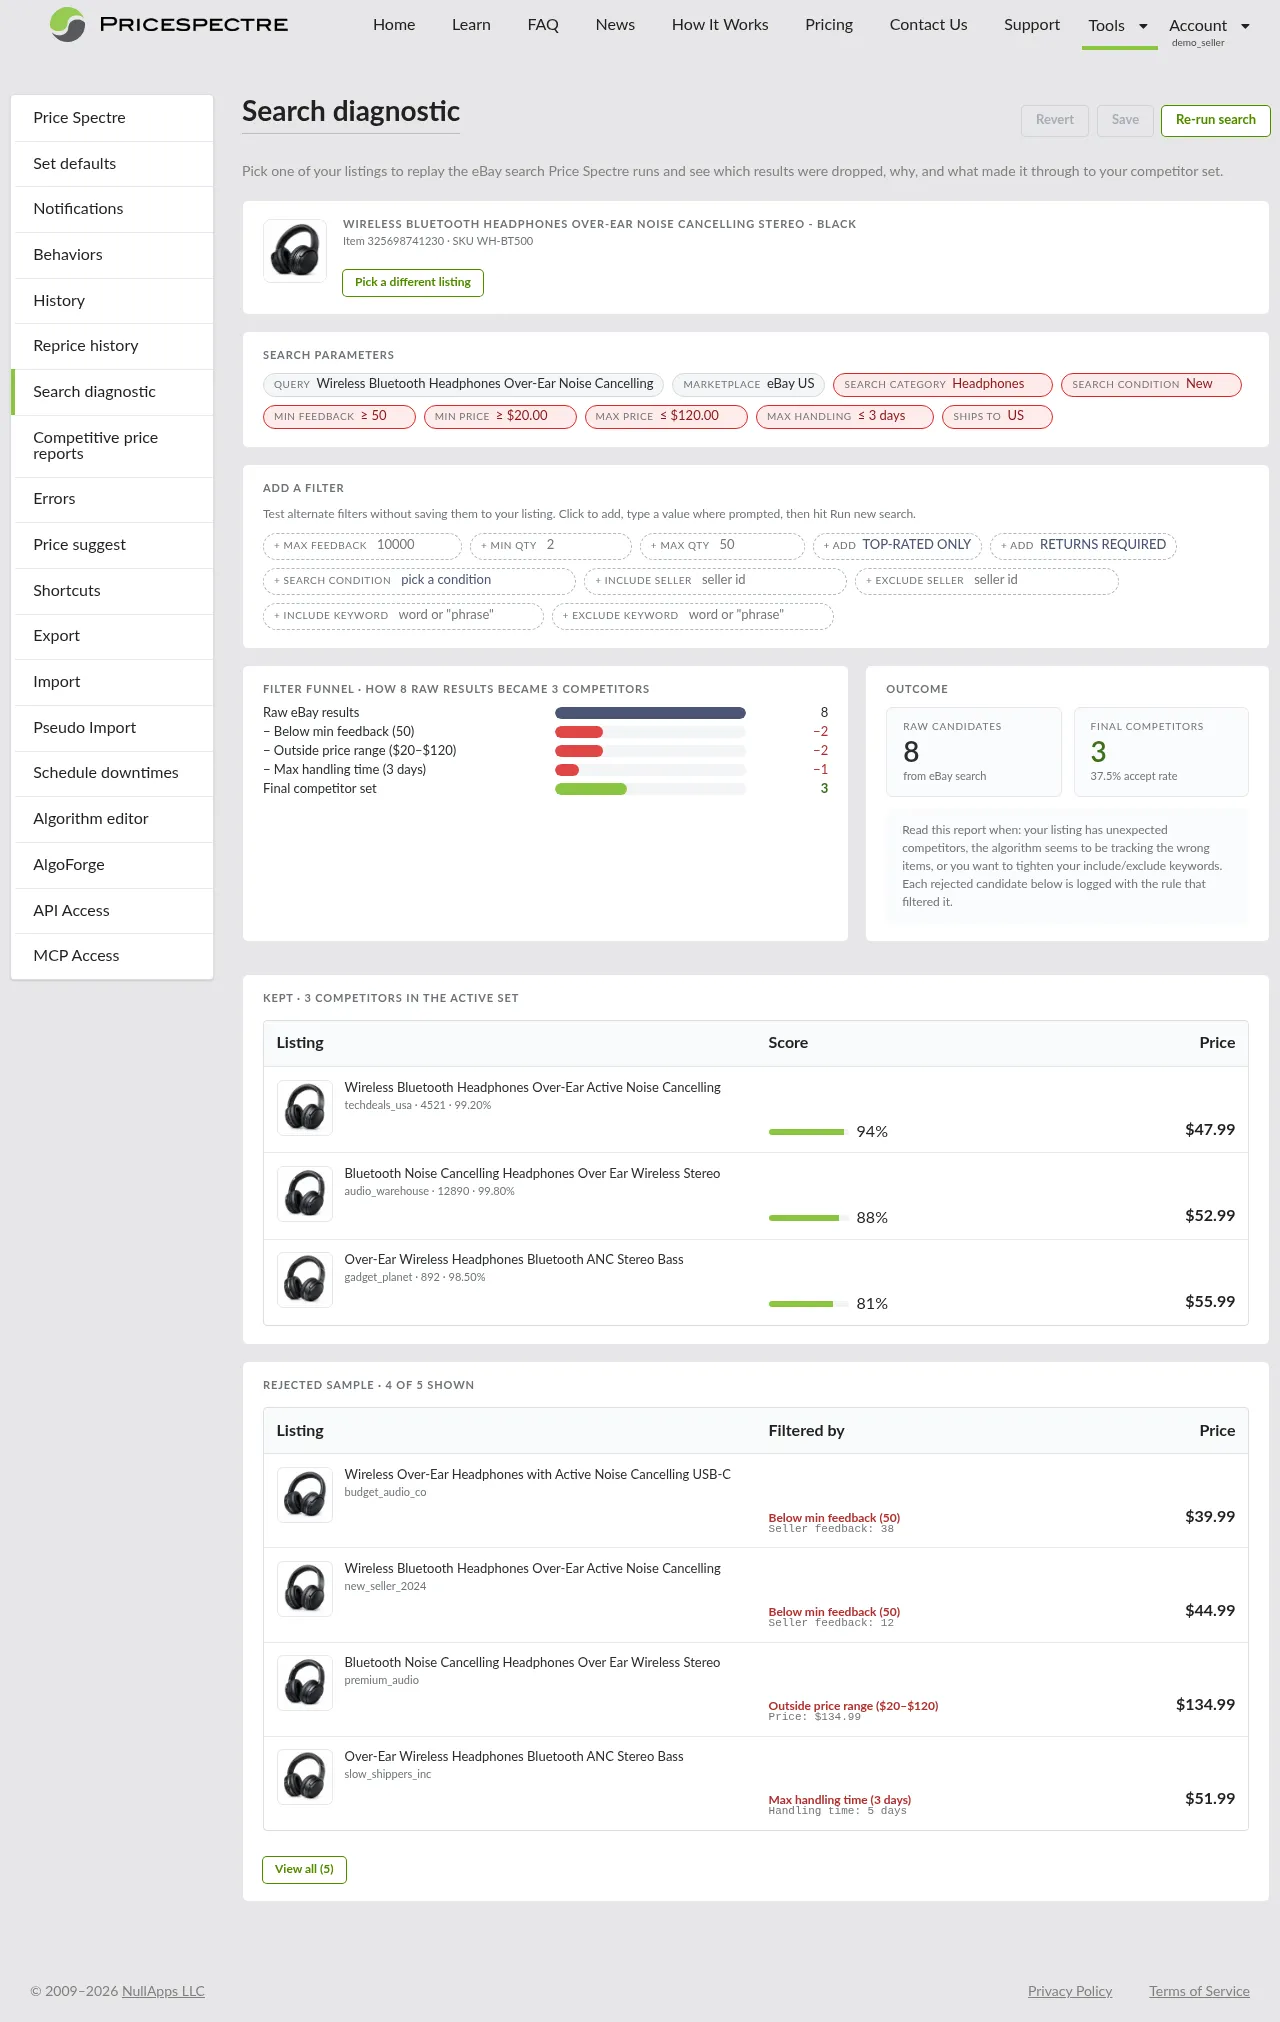Toggle the Max Handling 3 days chip
1280x2022 pixels.
[x=845, y=417]
